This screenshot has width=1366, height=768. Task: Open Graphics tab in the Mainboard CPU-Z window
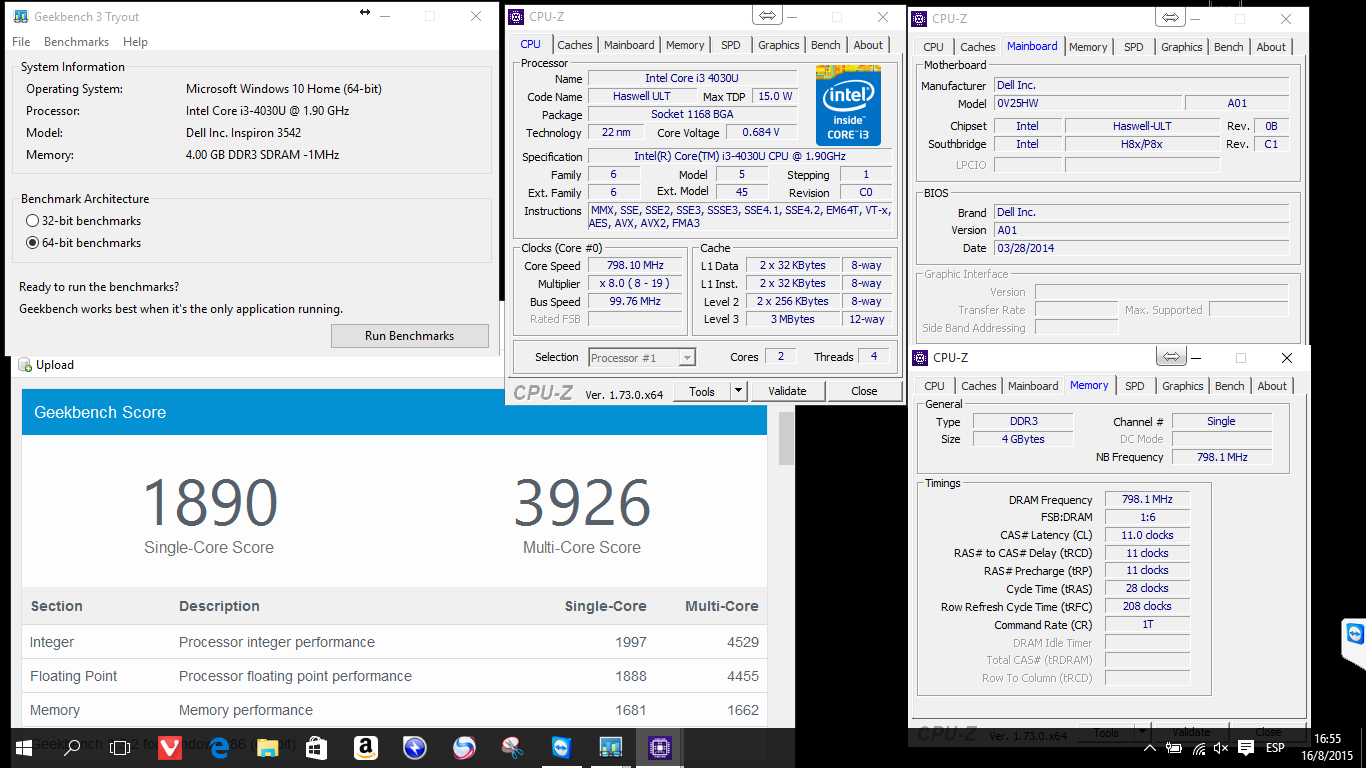[1182, 47]
